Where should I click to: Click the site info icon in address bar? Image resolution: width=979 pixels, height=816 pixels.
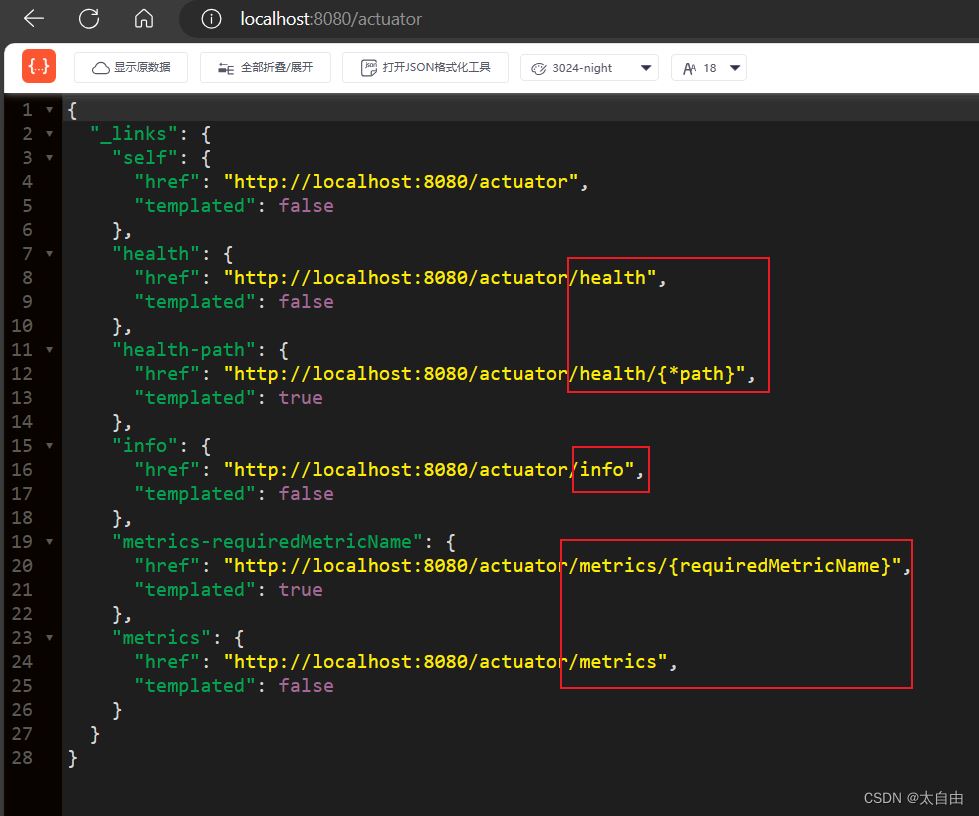tap(210, 19)
